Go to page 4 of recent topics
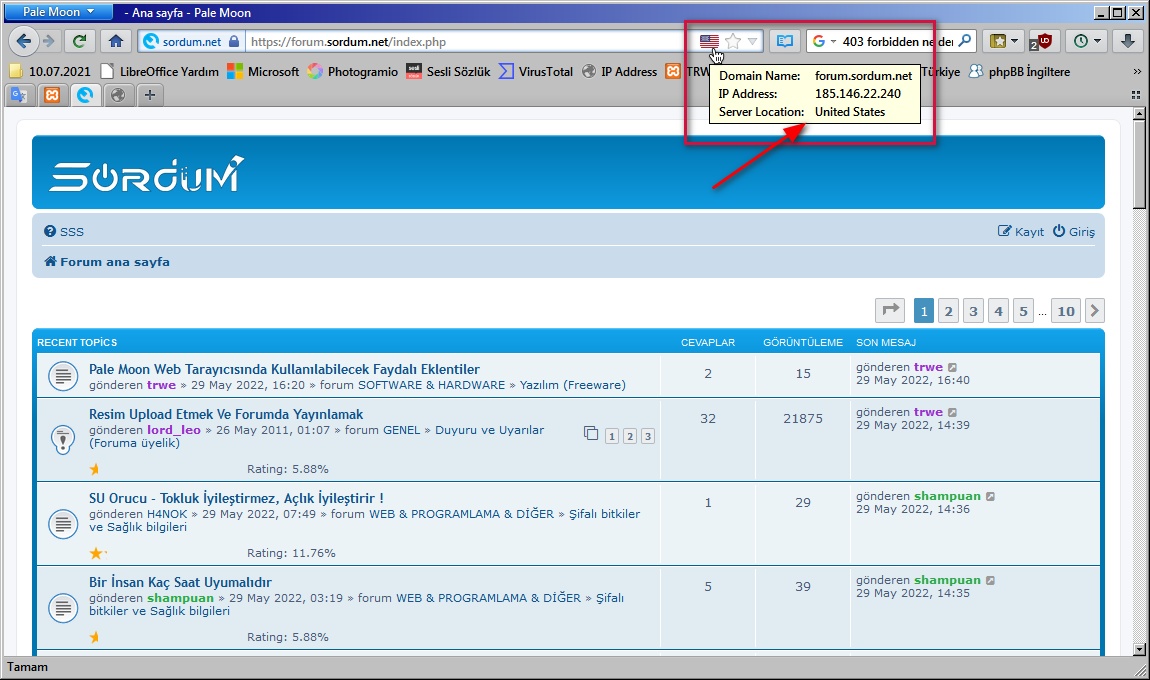 (998, 311)
